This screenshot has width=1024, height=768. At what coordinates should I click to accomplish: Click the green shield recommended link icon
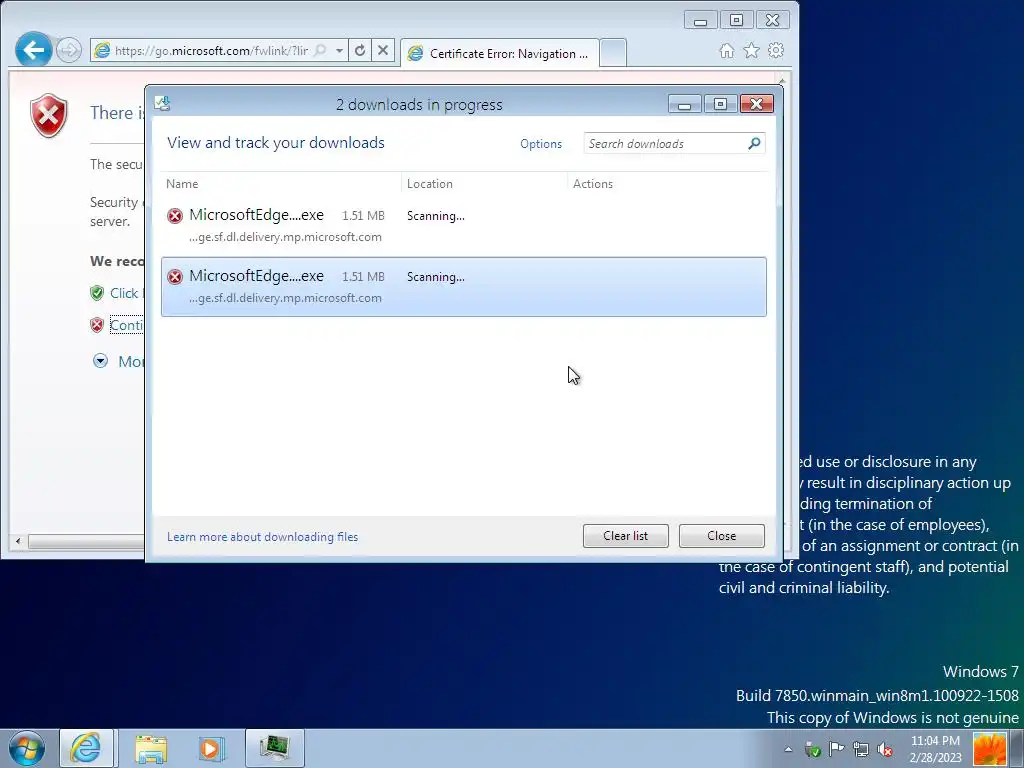click(97, 293)
